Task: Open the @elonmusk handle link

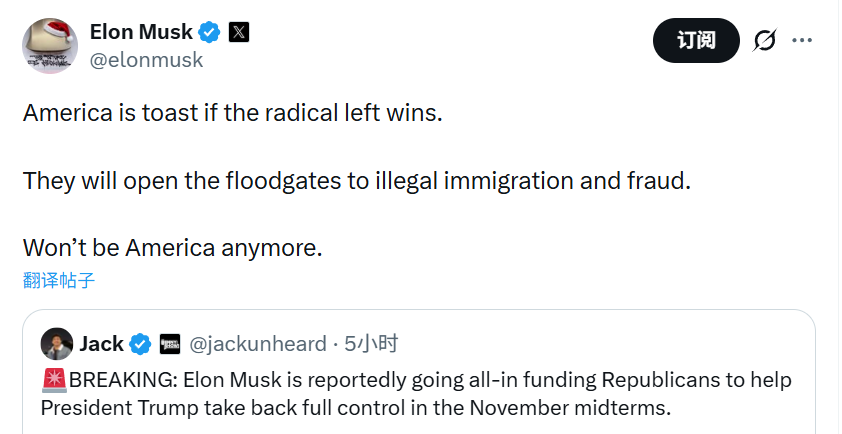Action: coord(146,60)
